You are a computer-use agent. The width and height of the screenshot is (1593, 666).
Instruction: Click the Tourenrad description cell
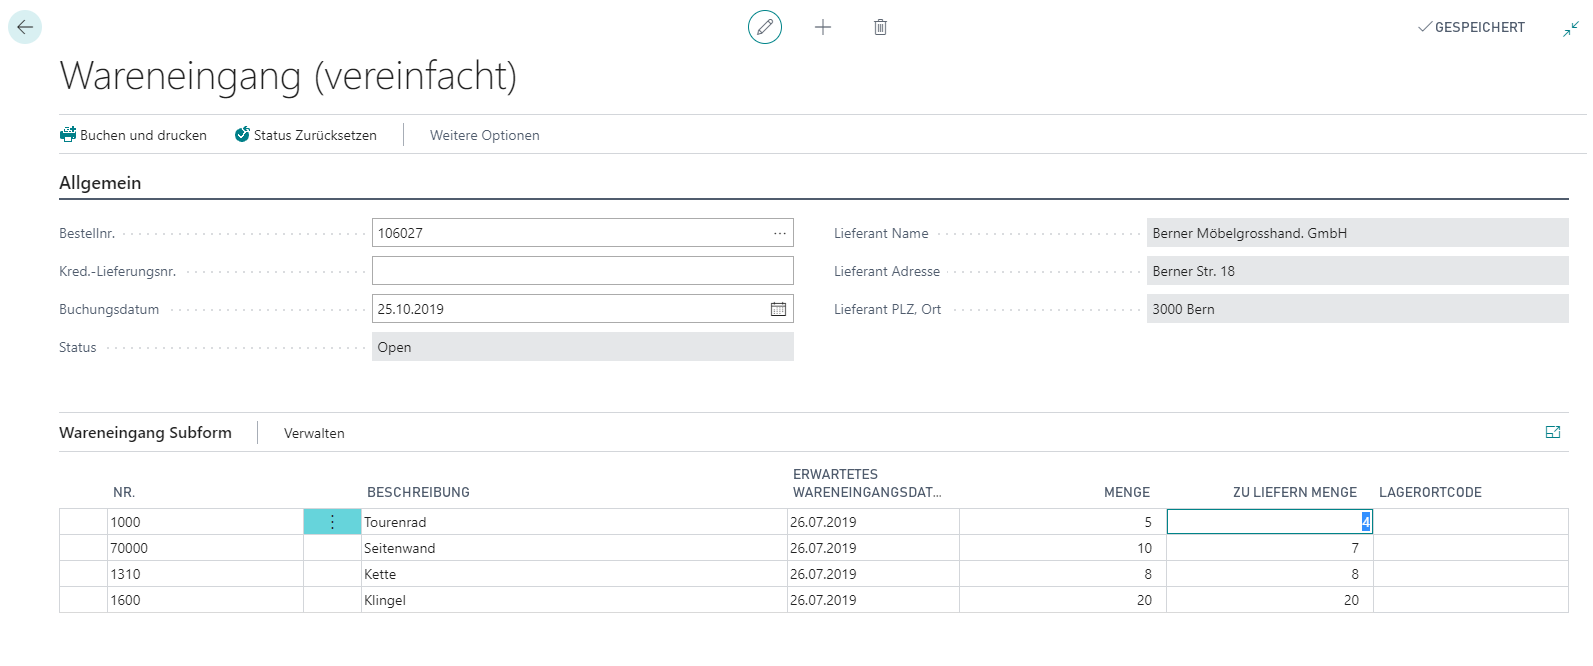point(574,522)
